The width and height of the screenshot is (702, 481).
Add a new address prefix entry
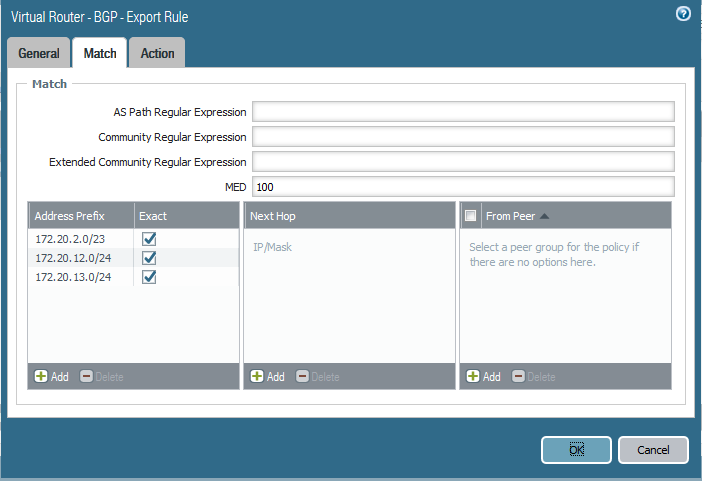(52, 377)
